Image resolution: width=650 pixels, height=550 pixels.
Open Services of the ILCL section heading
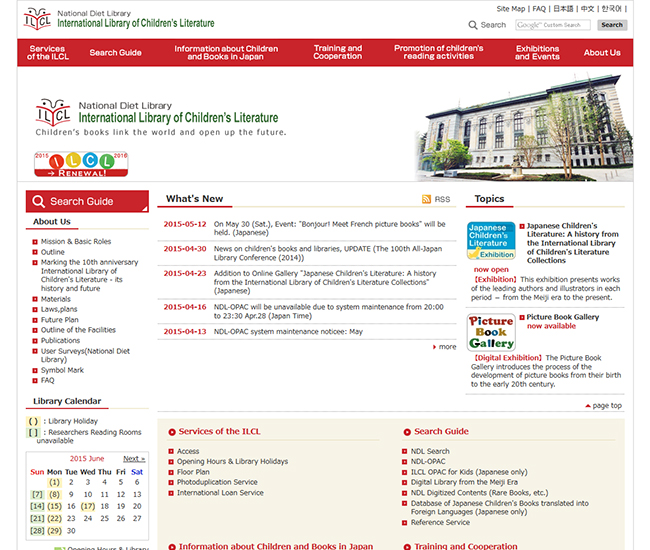click(x=219, y=431)
